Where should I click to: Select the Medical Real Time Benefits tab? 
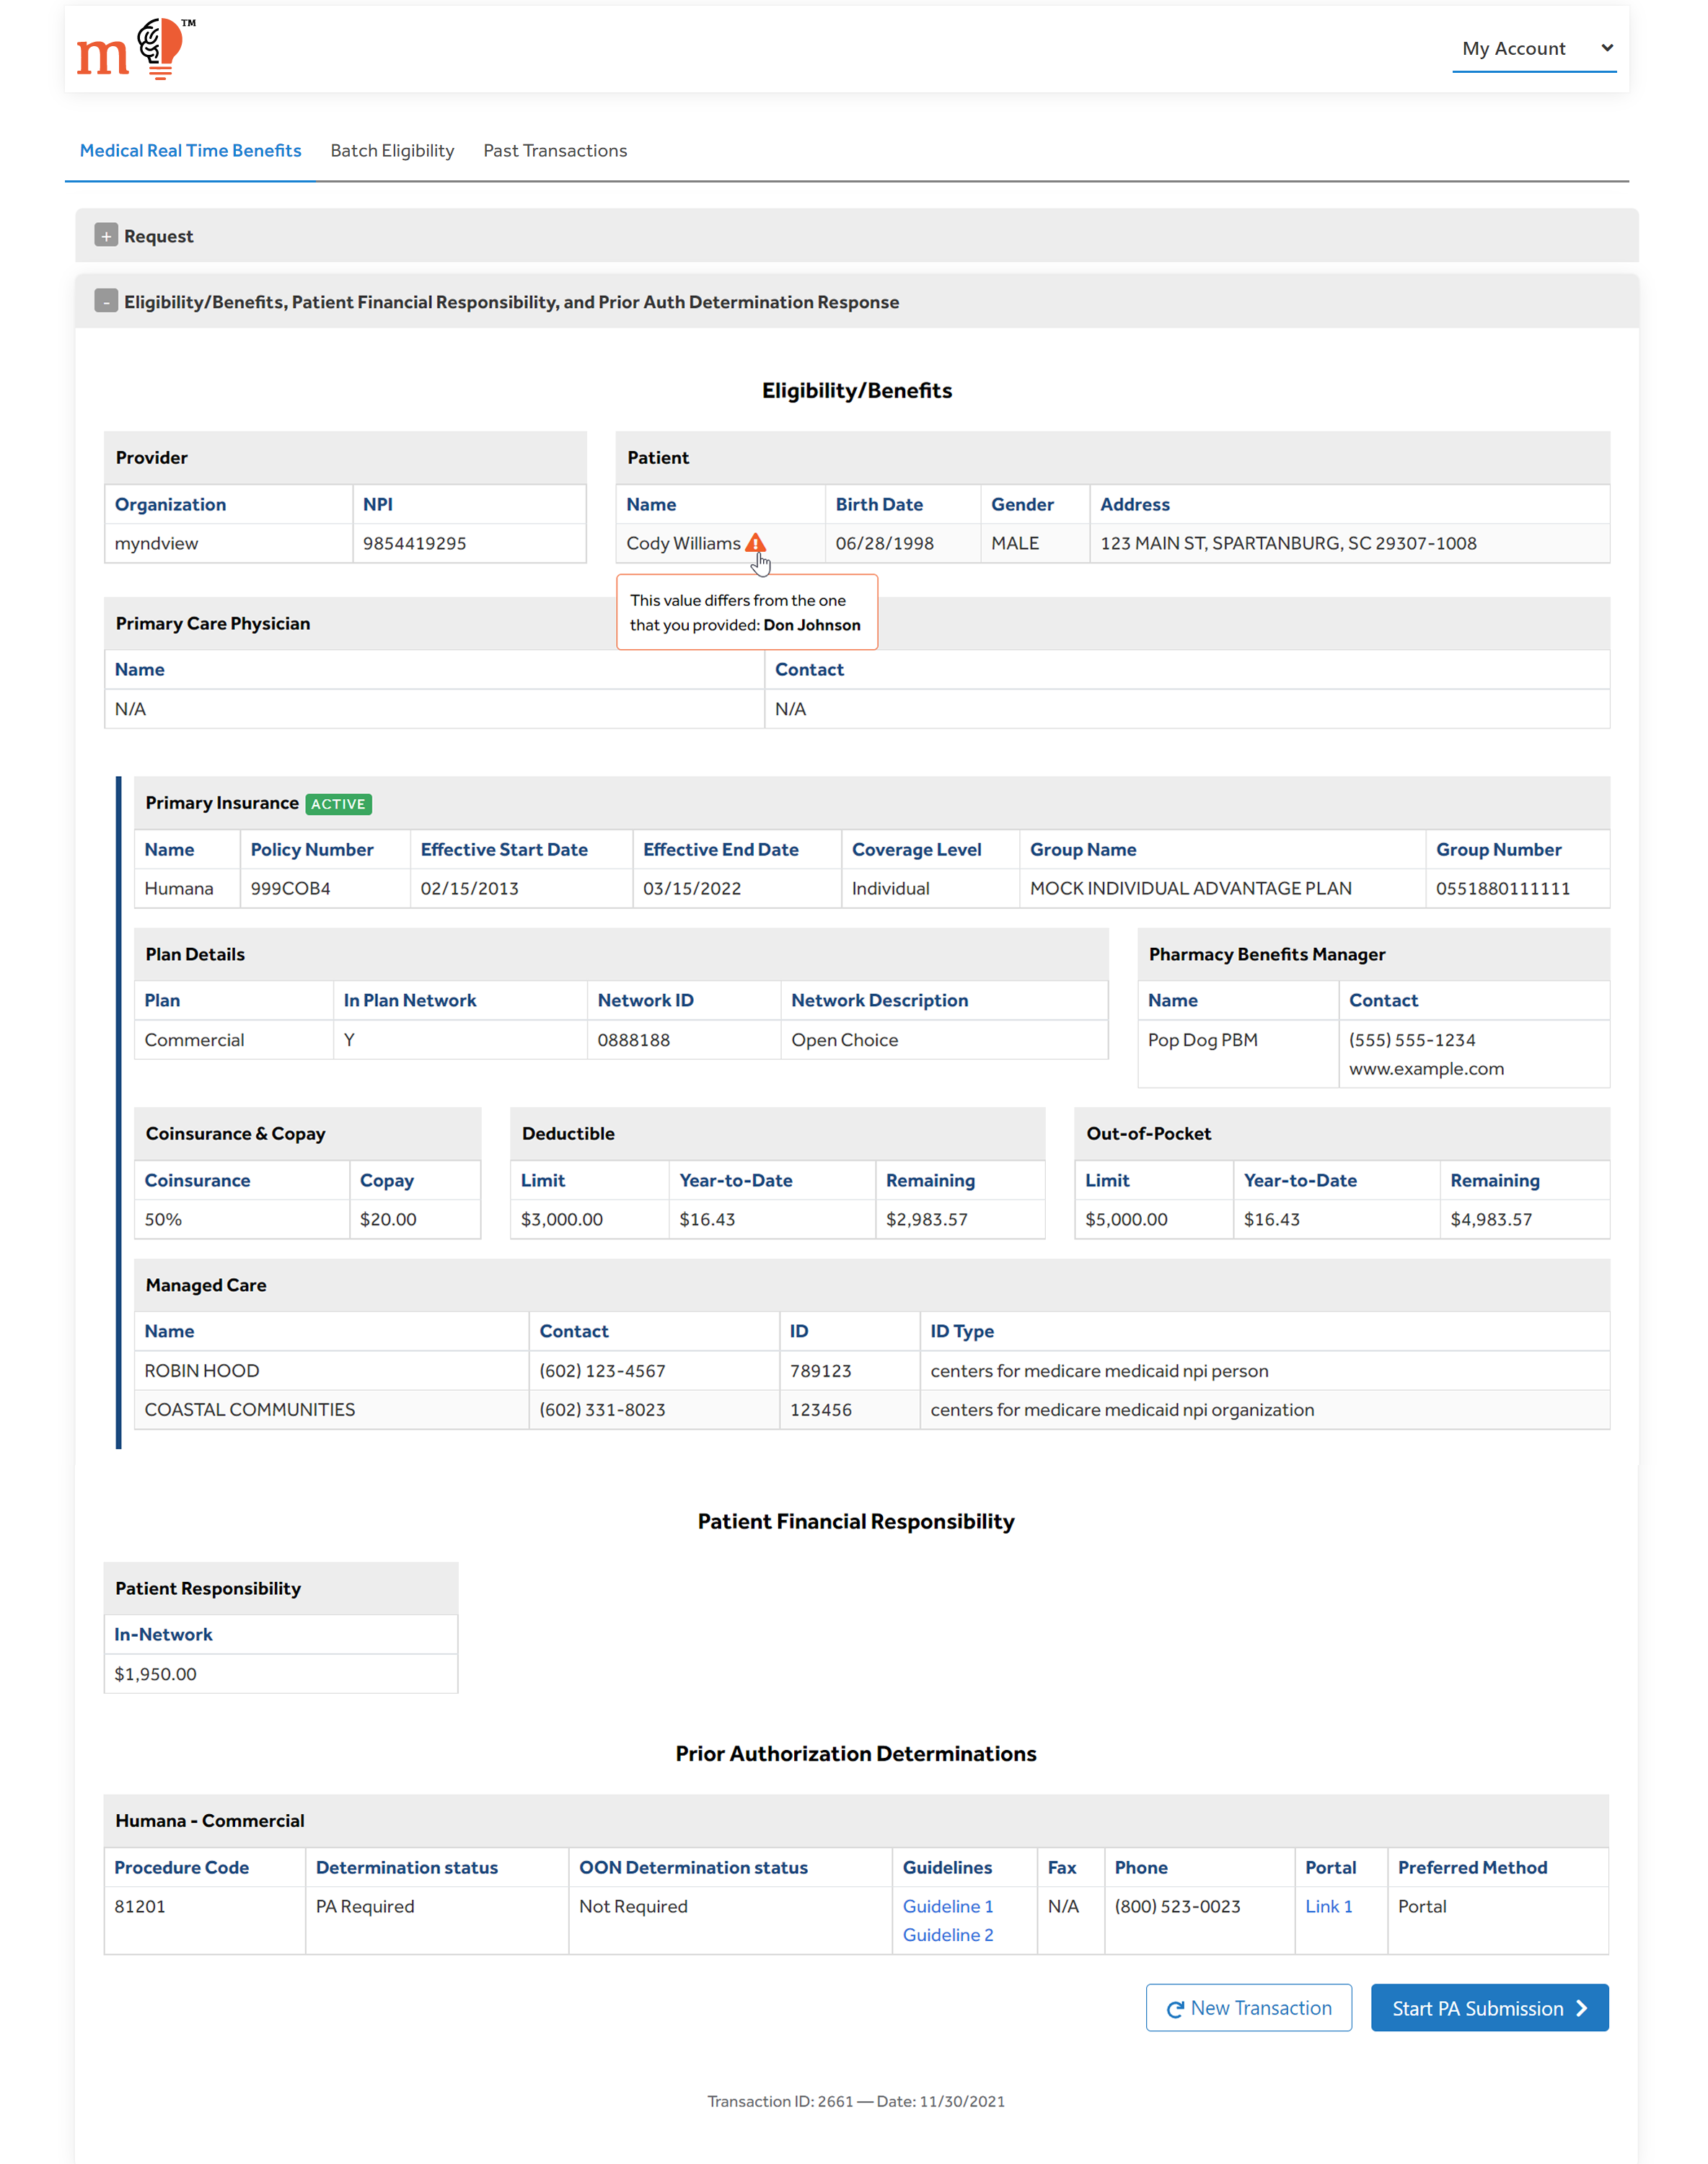click(x=190, y=151)
